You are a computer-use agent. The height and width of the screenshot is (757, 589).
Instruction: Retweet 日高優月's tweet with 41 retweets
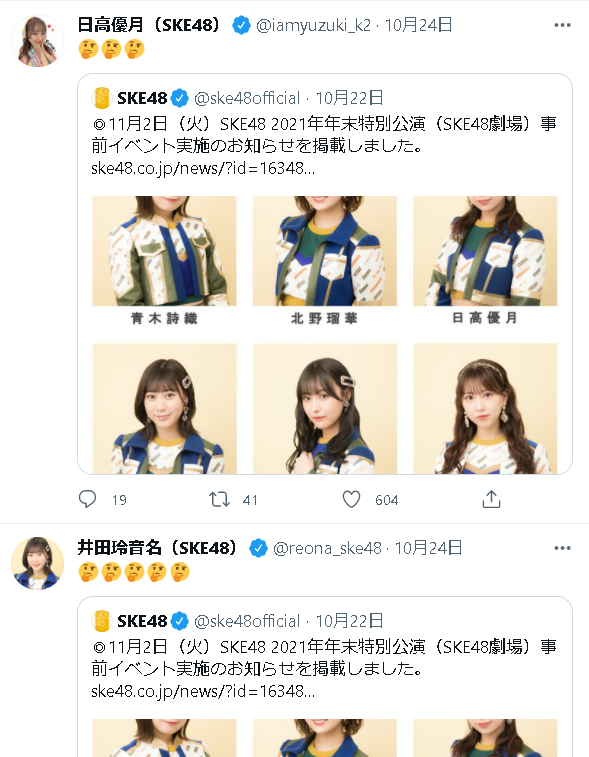pyautogui.click(x=219, y=499)
